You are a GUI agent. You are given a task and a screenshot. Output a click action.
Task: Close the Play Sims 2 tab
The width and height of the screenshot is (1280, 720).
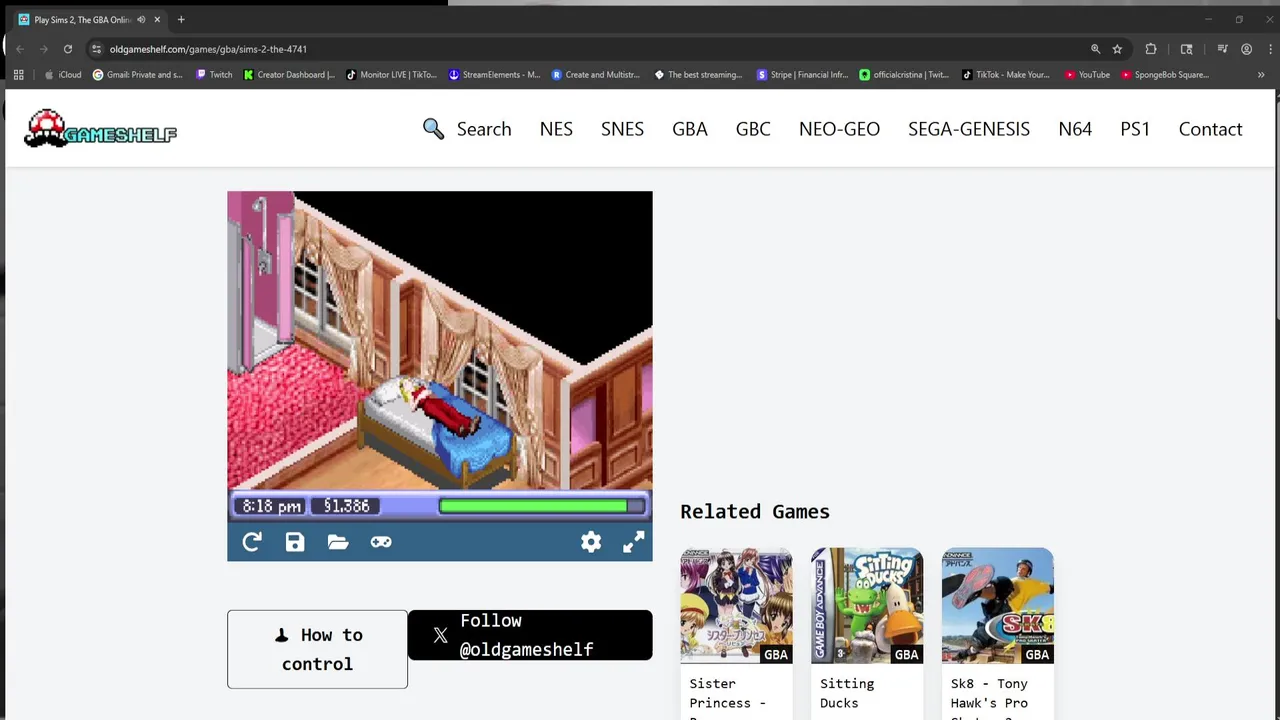[157, 20]
